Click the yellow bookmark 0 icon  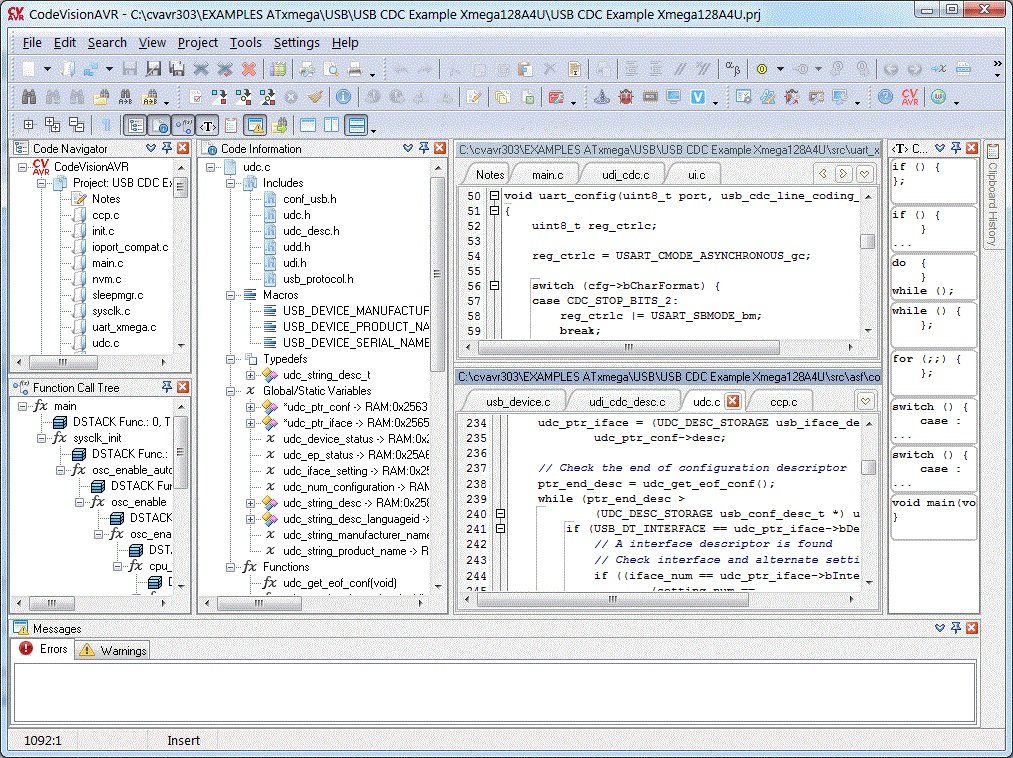coord(762,68)
